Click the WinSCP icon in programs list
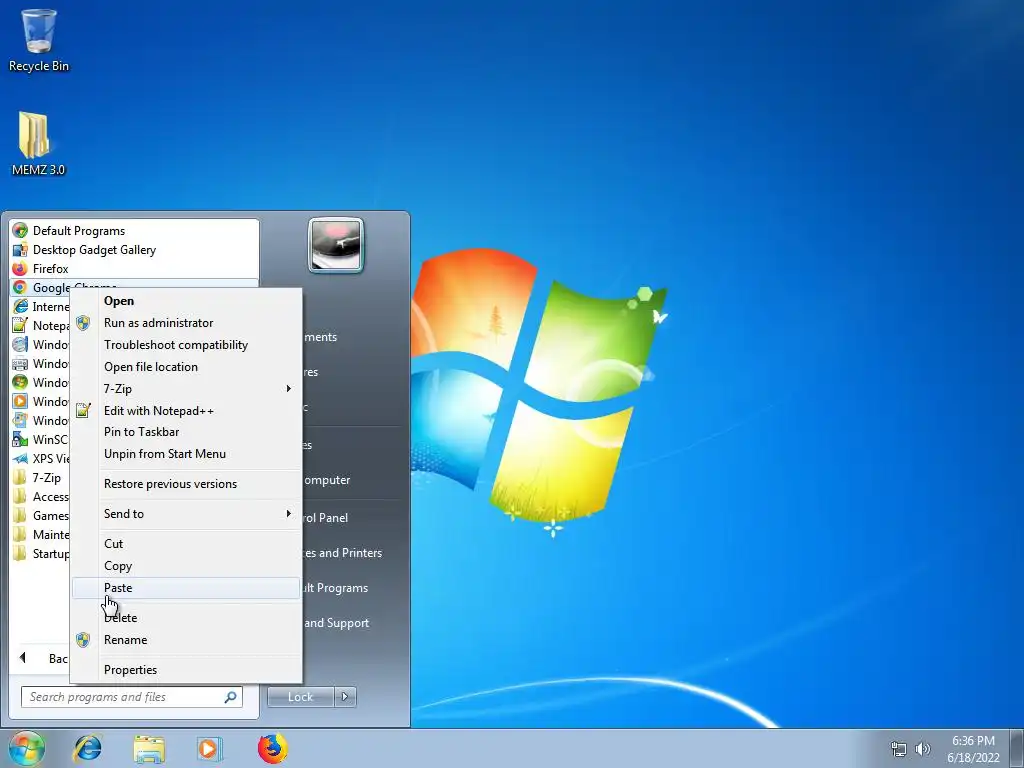Image resolution: width=1024 pixels, height=768 pixels. [20, 440]
